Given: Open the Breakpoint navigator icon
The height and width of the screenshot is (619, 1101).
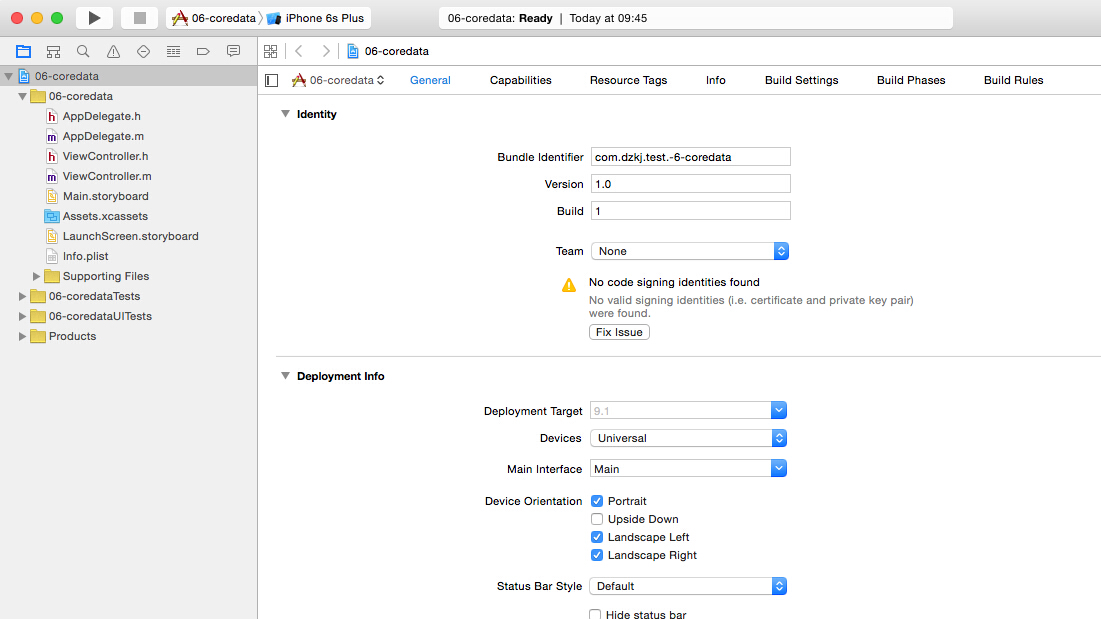Looking at the screenshot, I should click(203, 51).
